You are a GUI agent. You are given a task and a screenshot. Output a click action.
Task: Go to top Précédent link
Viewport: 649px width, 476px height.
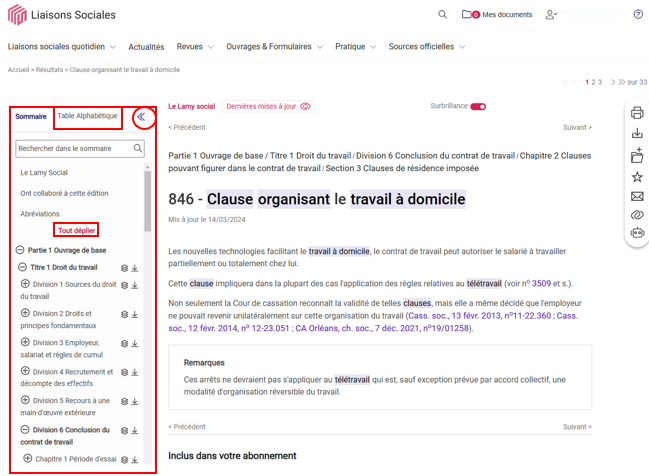point(187,127)
